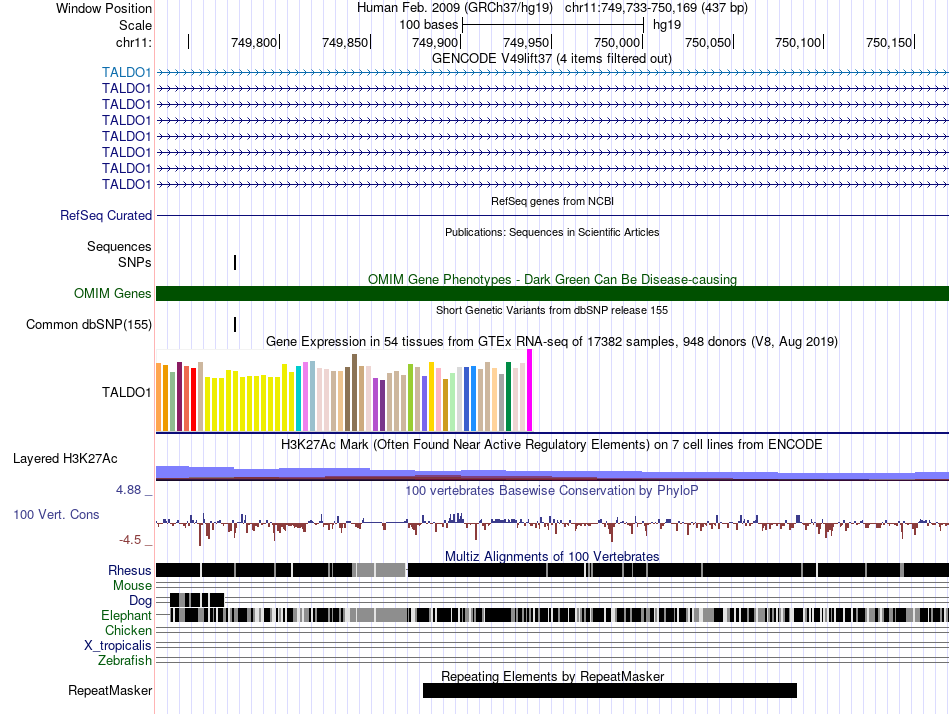Open the RefSeq Curated track label

click(106, 215)
